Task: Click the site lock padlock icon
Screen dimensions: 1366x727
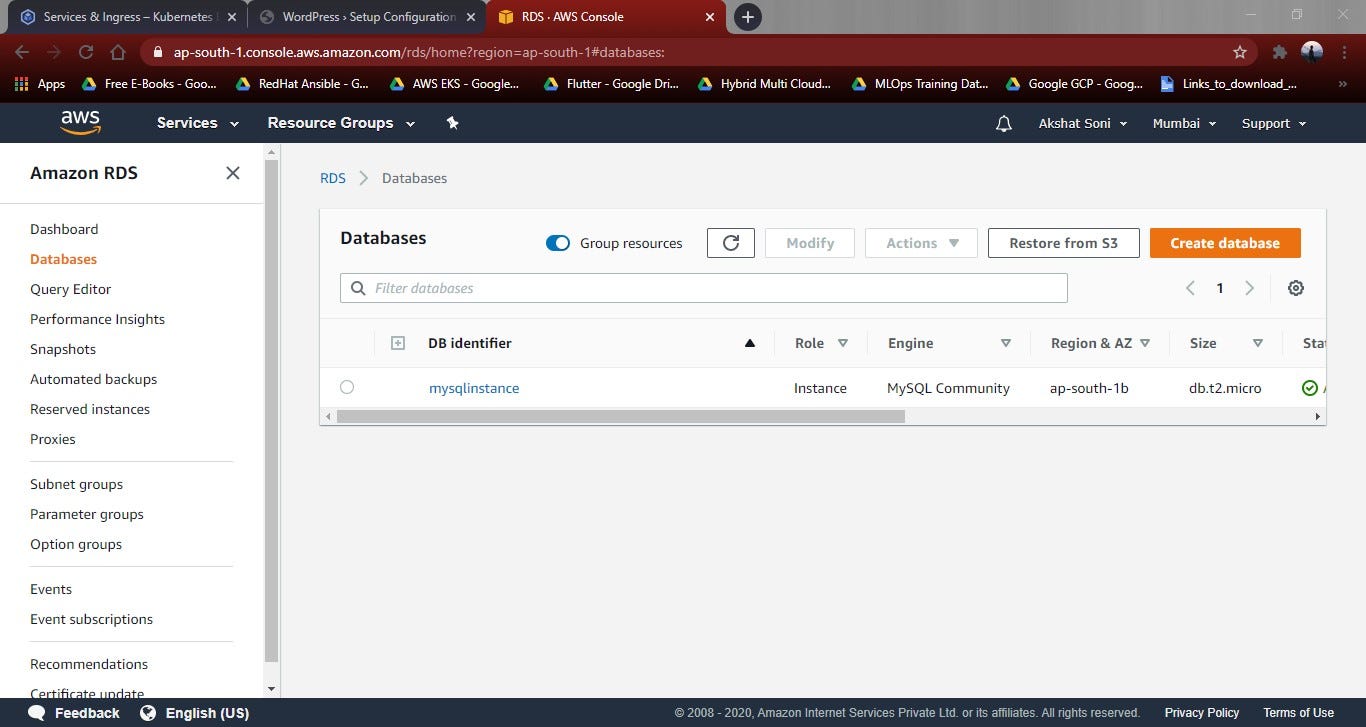Action: (x=158, y=52)
